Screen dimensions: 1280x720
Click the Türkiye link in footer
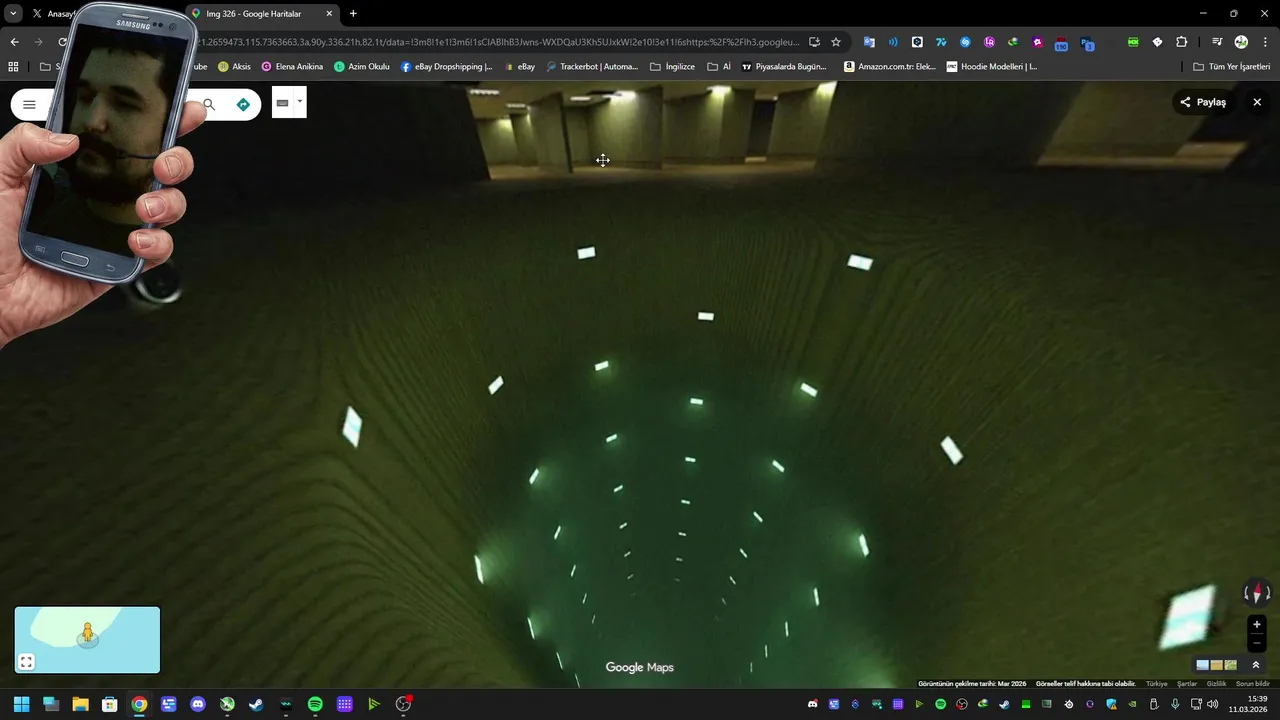(x=1156, y=684)
